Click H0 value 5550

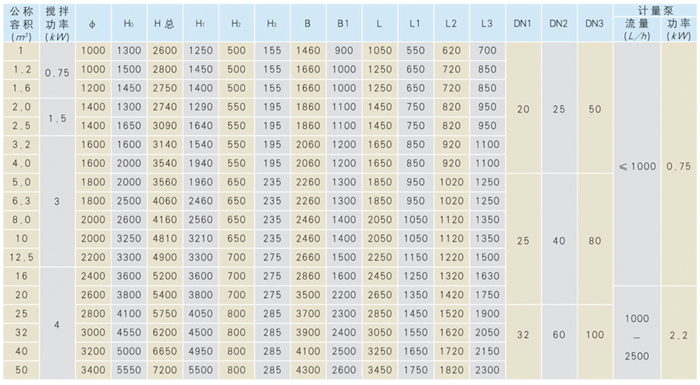click(x=129, y=370)
